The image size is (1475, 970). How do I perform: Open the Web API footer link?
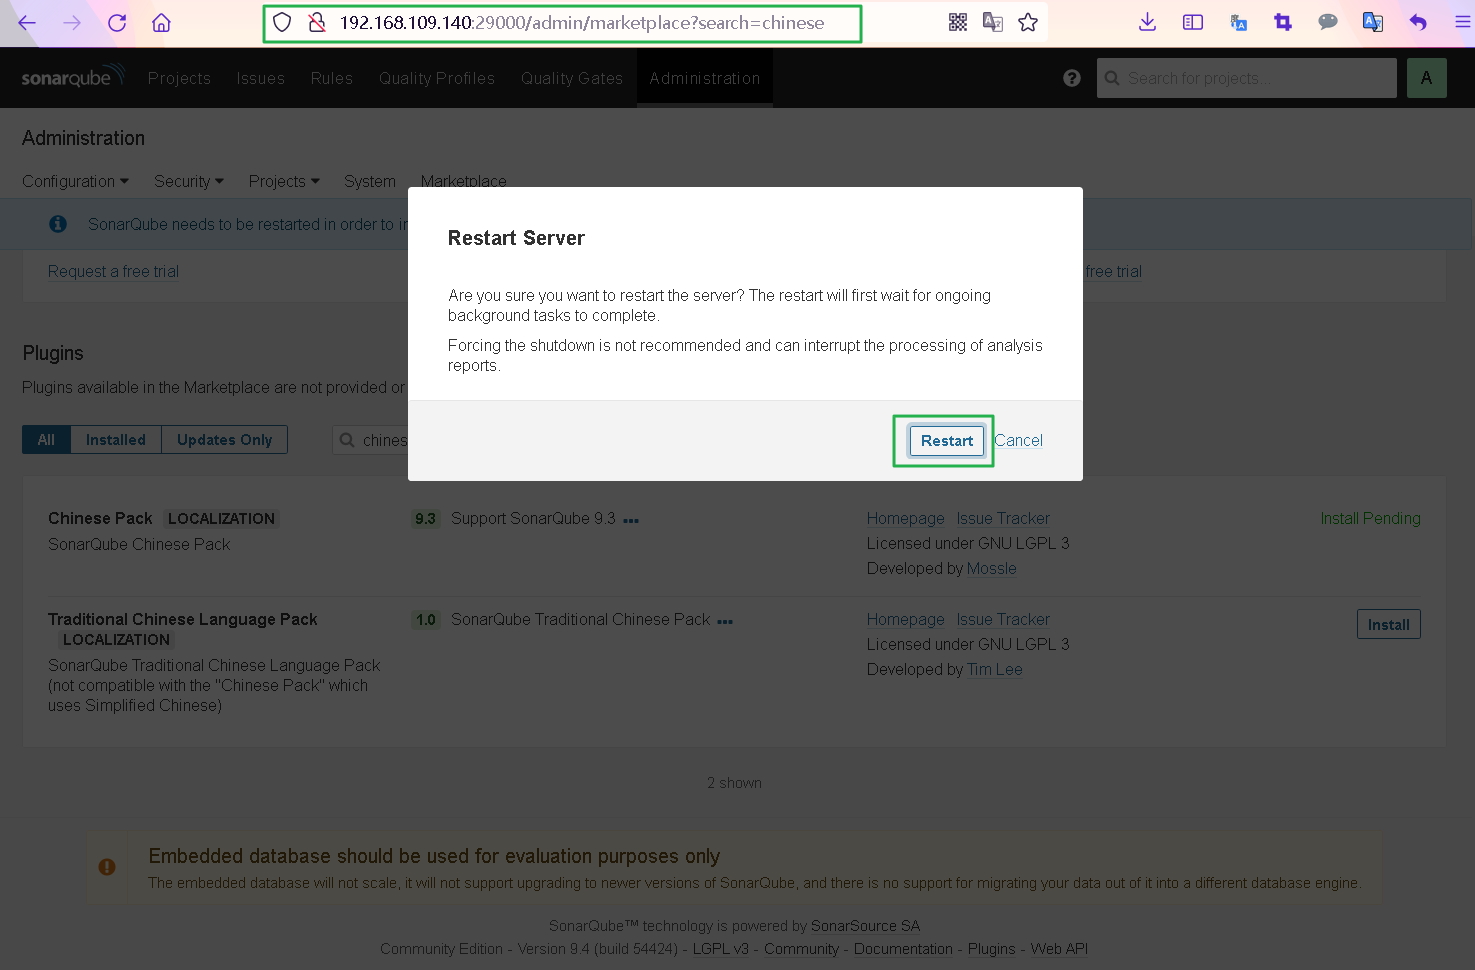click(1059, 949)
